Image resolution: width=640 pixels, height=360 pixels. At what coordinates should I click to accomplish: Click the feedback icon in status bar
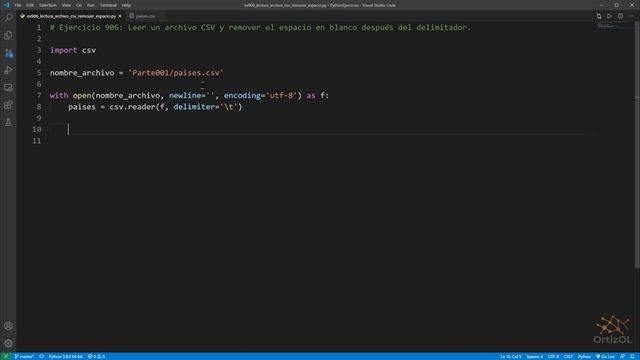tap(622, 356)
